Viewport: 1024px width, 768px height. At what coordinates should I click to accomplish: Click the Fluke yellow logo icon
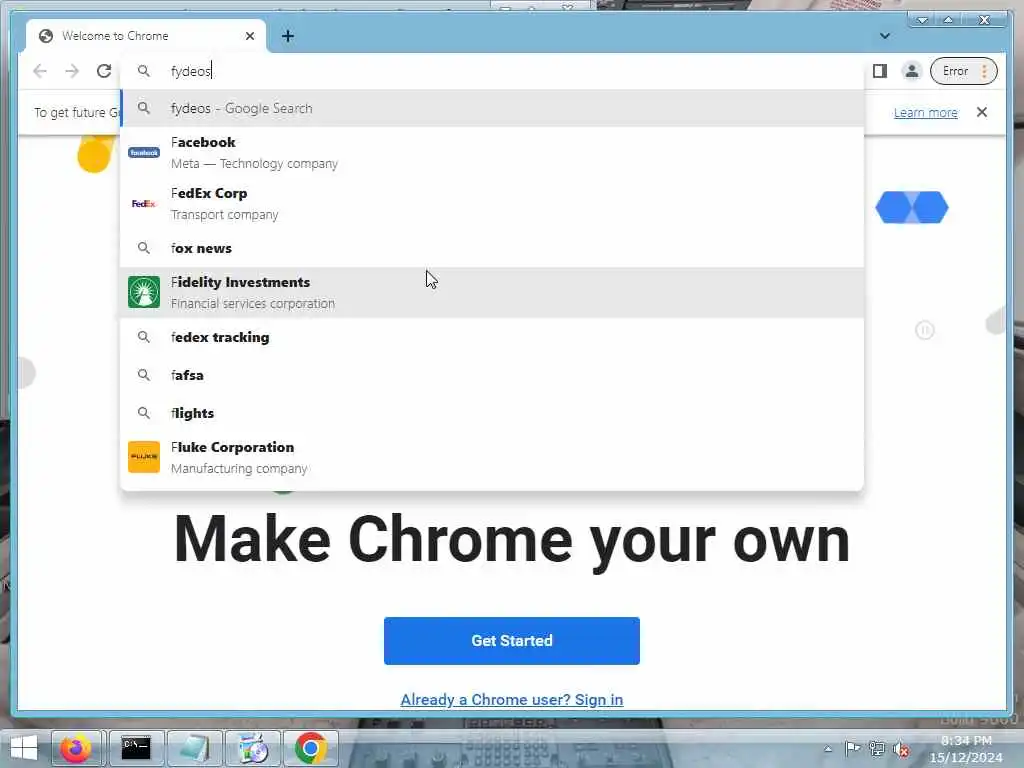pos(144,457)
